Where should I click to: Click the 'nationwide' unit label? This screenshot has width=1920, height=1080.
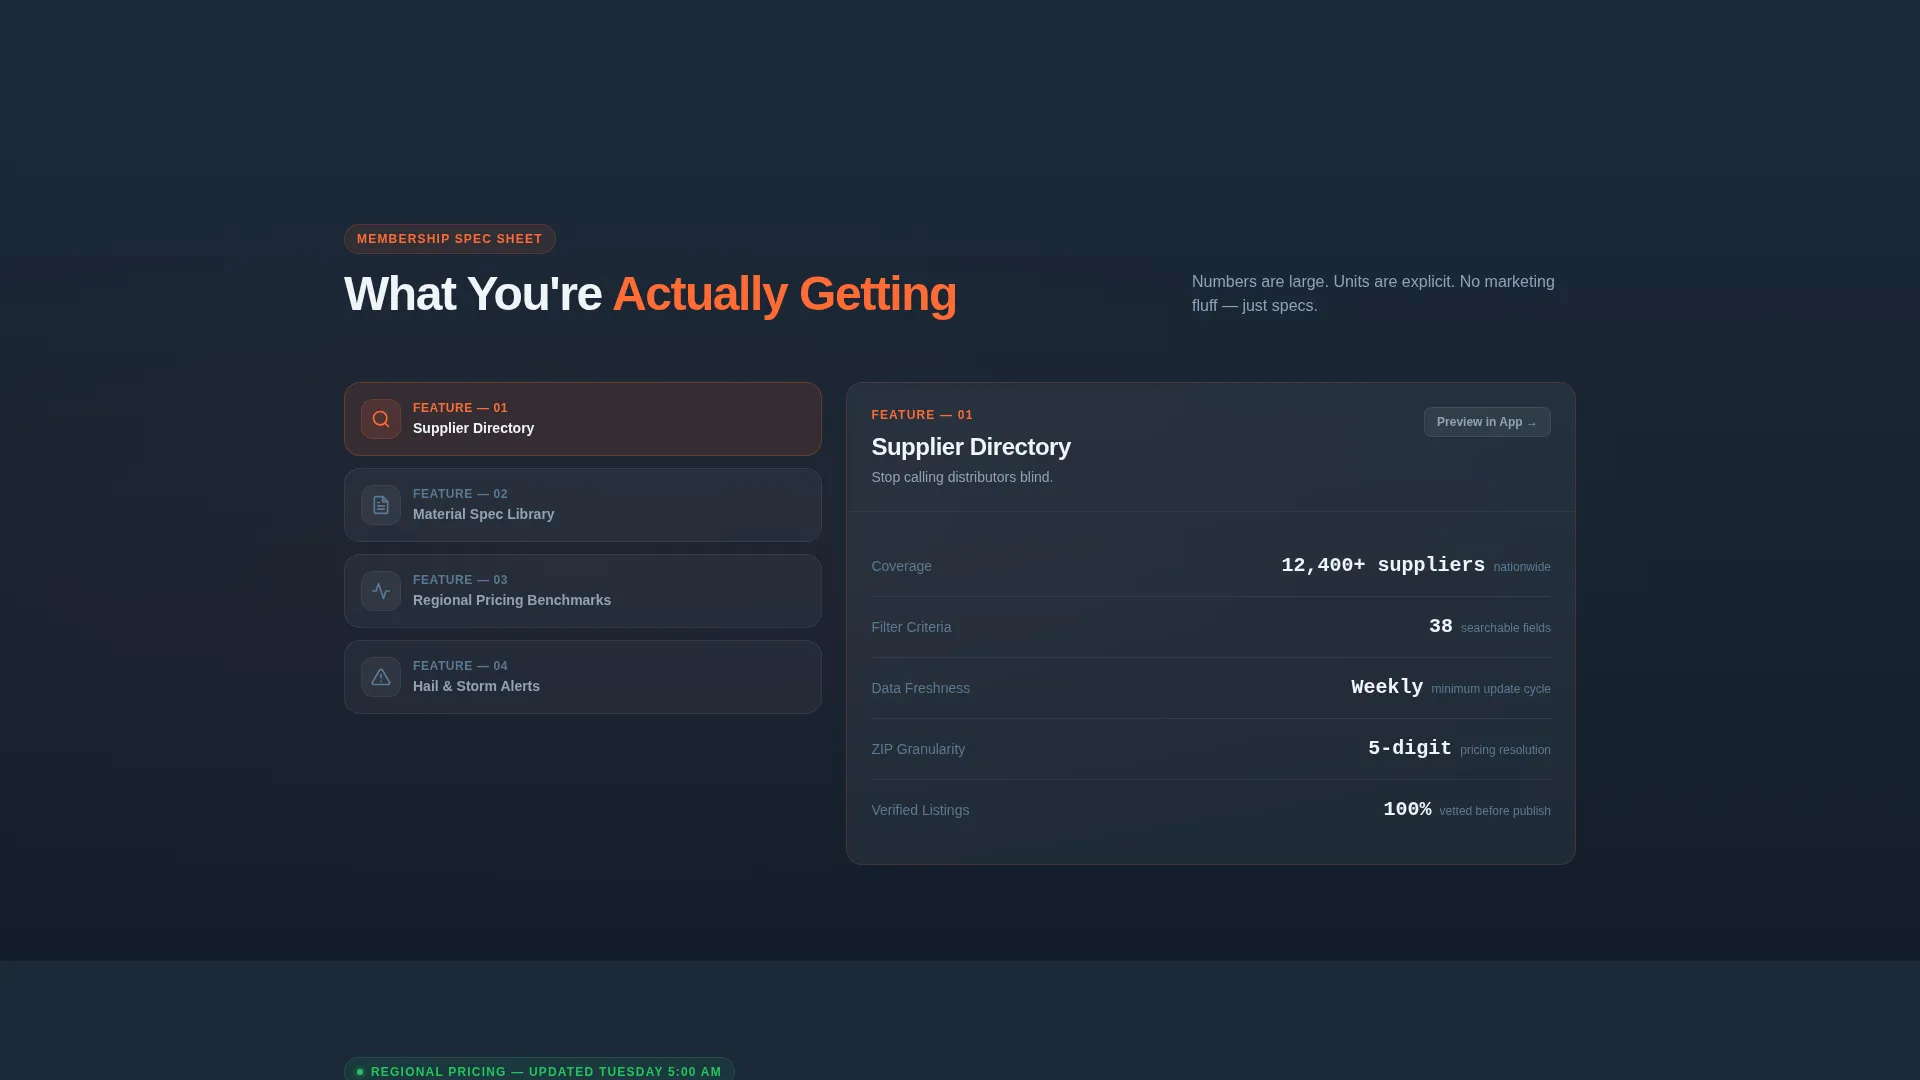point(1522,567)
